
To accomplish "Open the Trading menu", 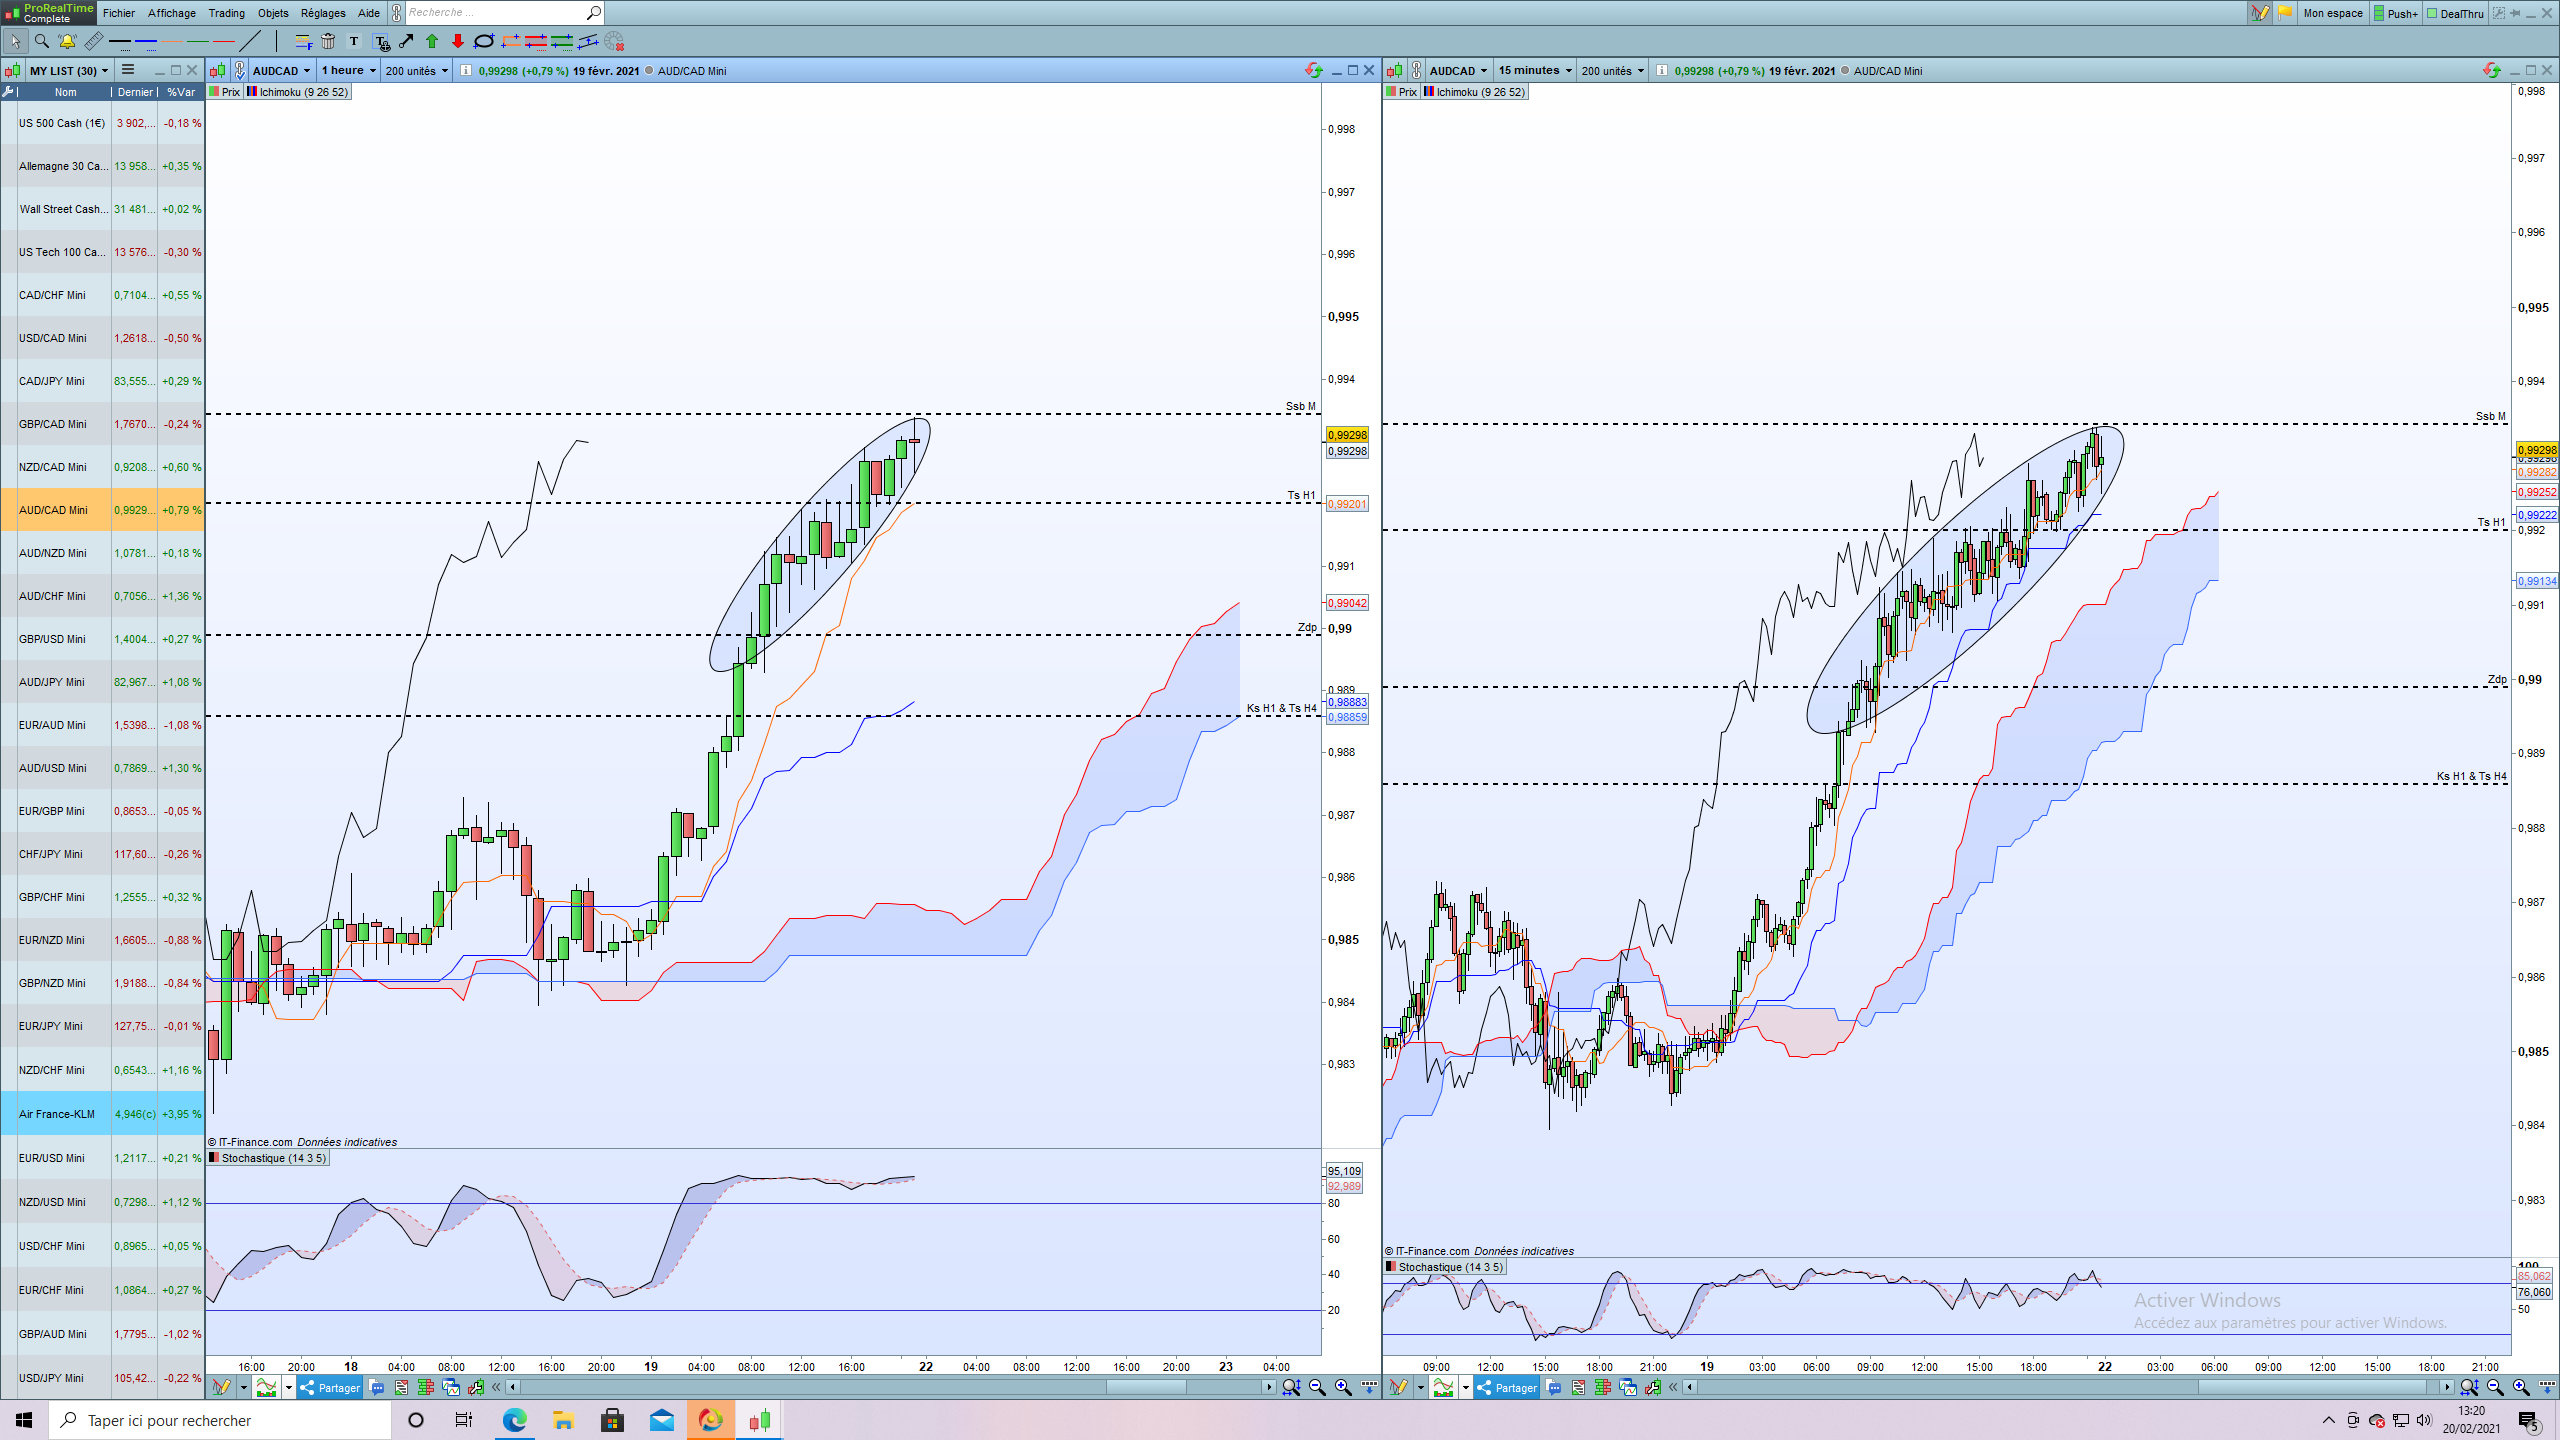I will (x=227, y=13).
